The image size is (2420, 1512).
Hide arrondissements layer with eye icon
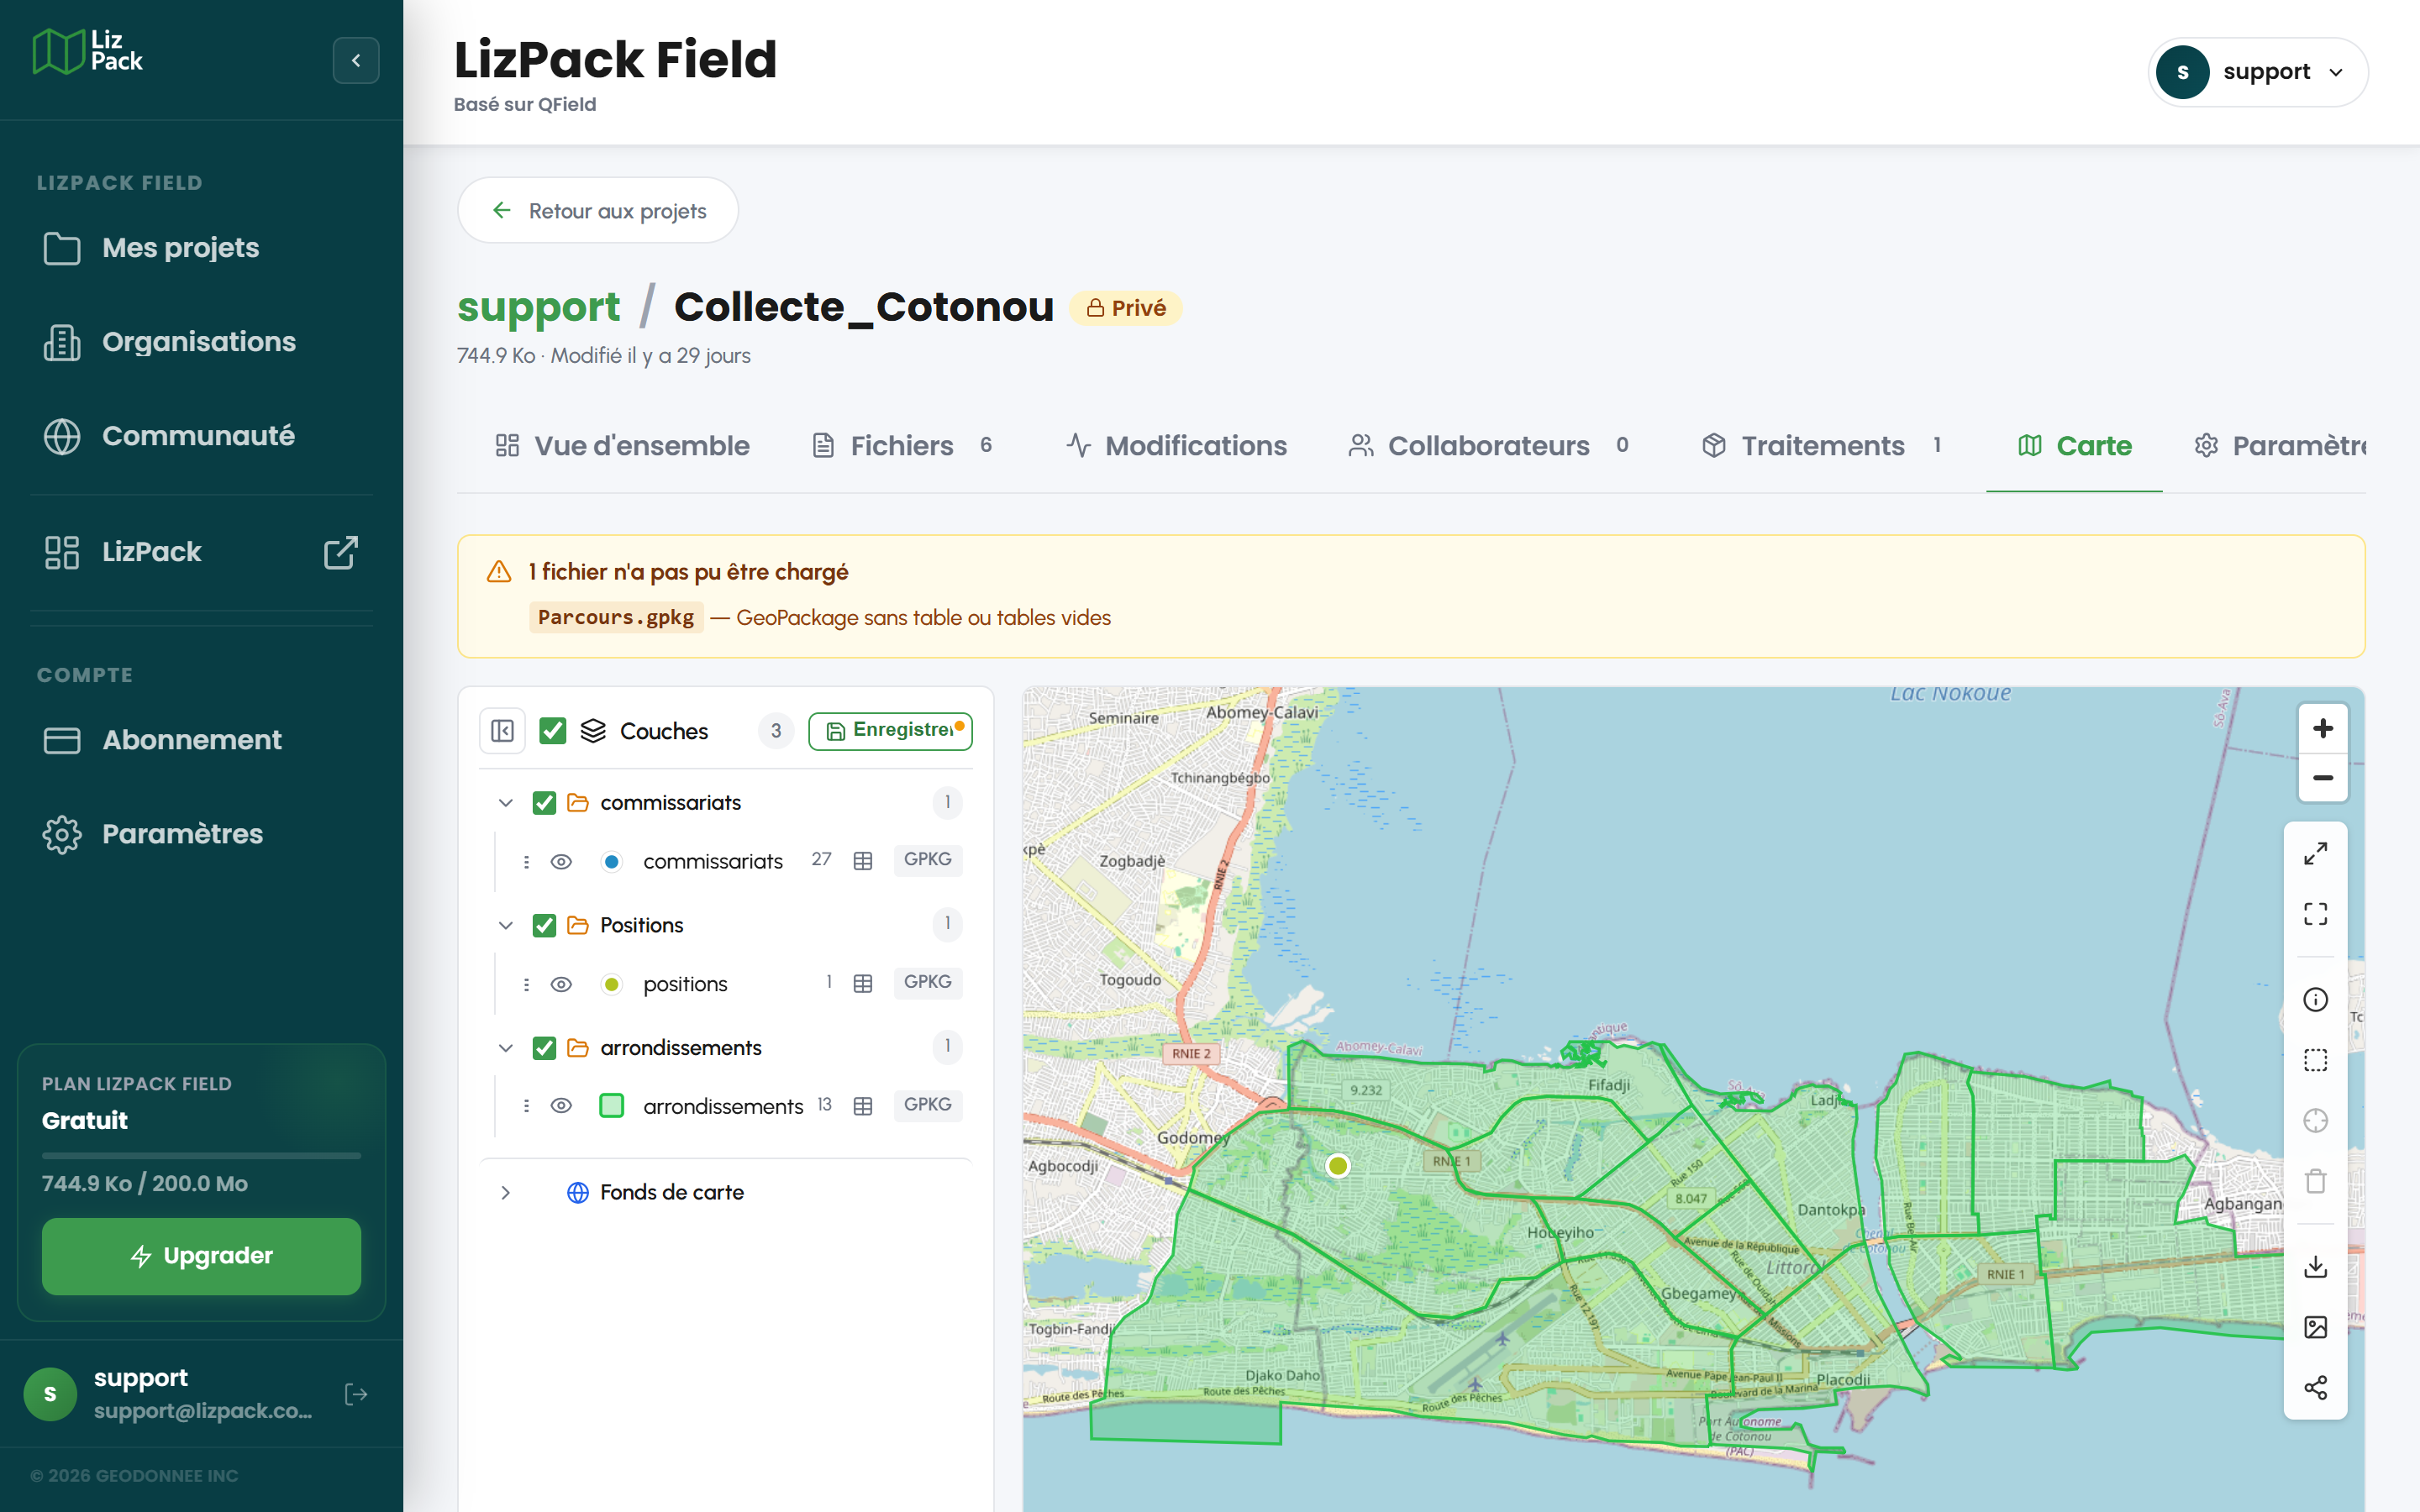tap(561, 1106)
